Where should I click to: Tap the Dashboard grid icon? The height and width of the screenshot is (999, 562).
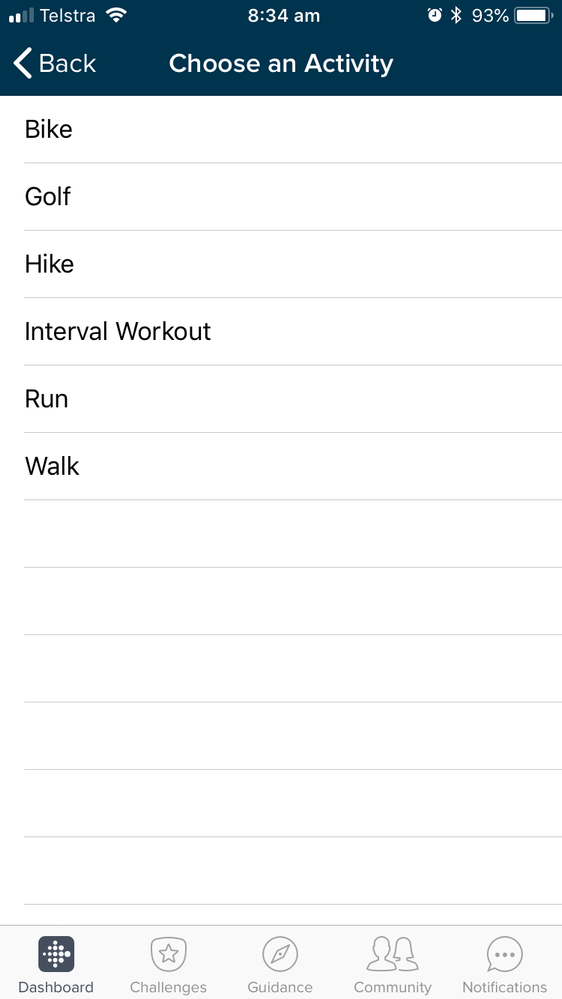pos(56,954)
